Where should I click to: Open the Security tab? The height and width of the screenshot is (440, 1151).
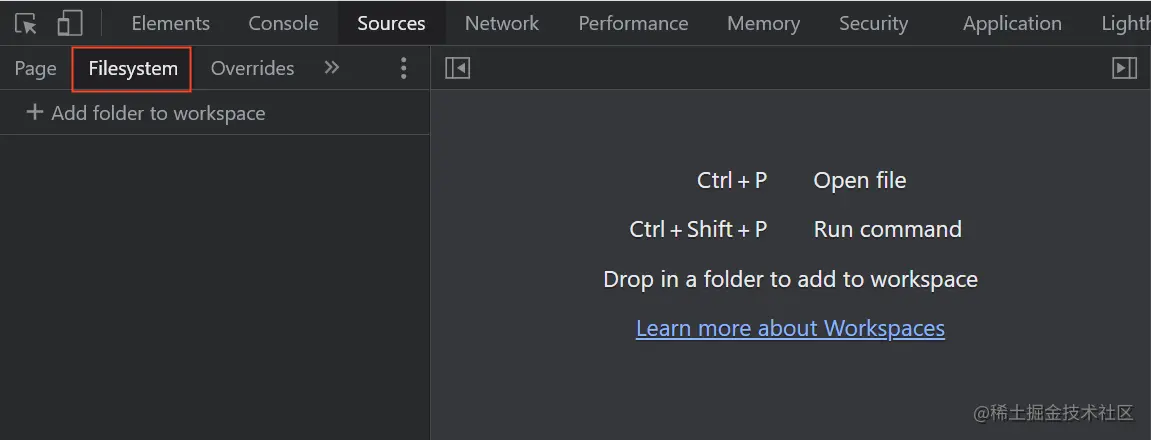tap(873, 23)
